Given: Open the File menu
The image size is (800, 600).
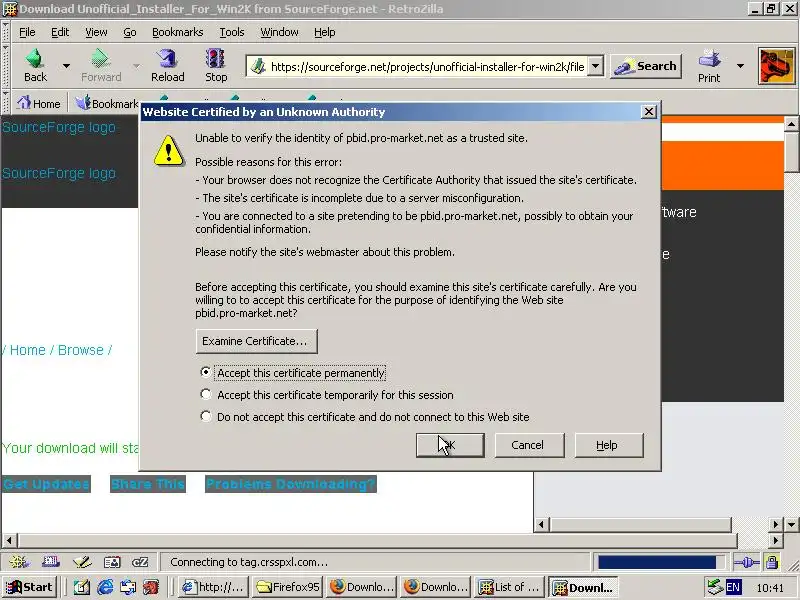Looking at the screenshot, I should 27,32.
